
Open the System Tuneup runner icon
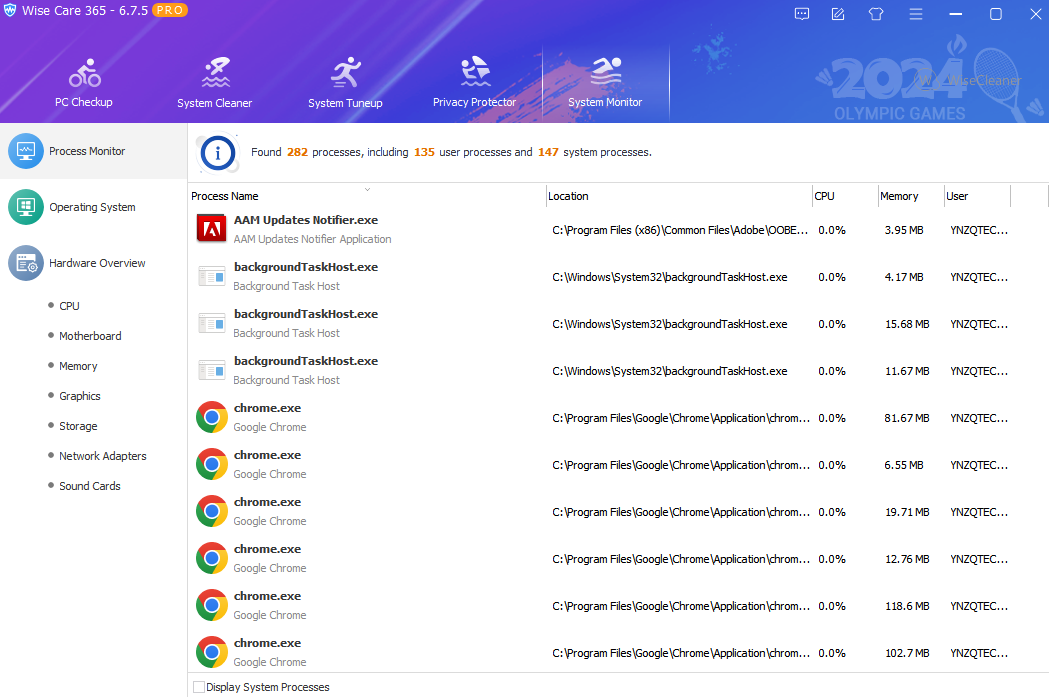click(346, 73)
